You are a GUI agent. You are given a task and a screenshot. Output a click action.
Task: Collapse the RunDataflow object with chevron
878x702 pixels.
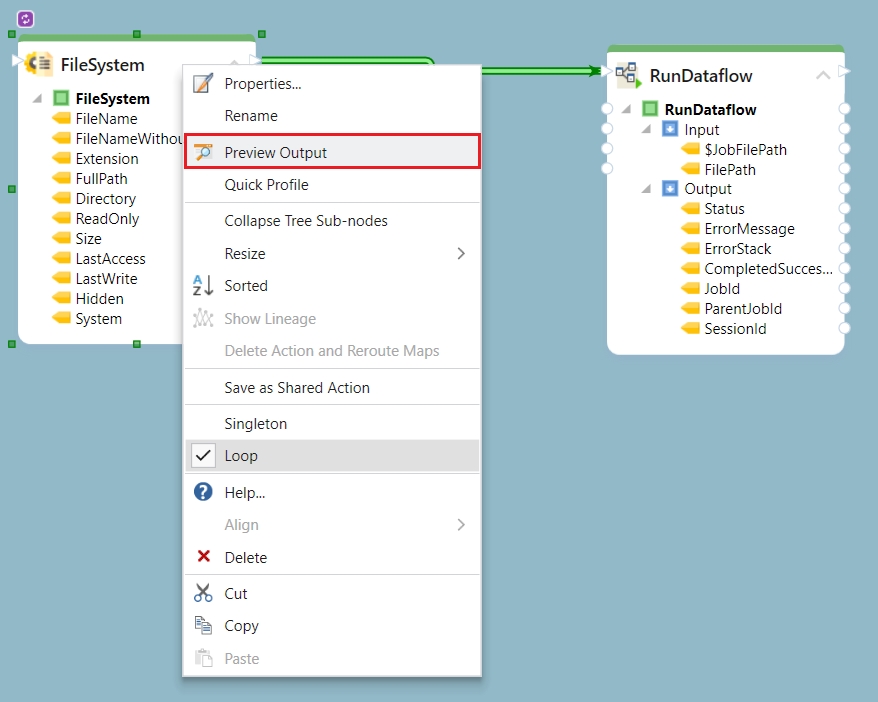(823, 75)
